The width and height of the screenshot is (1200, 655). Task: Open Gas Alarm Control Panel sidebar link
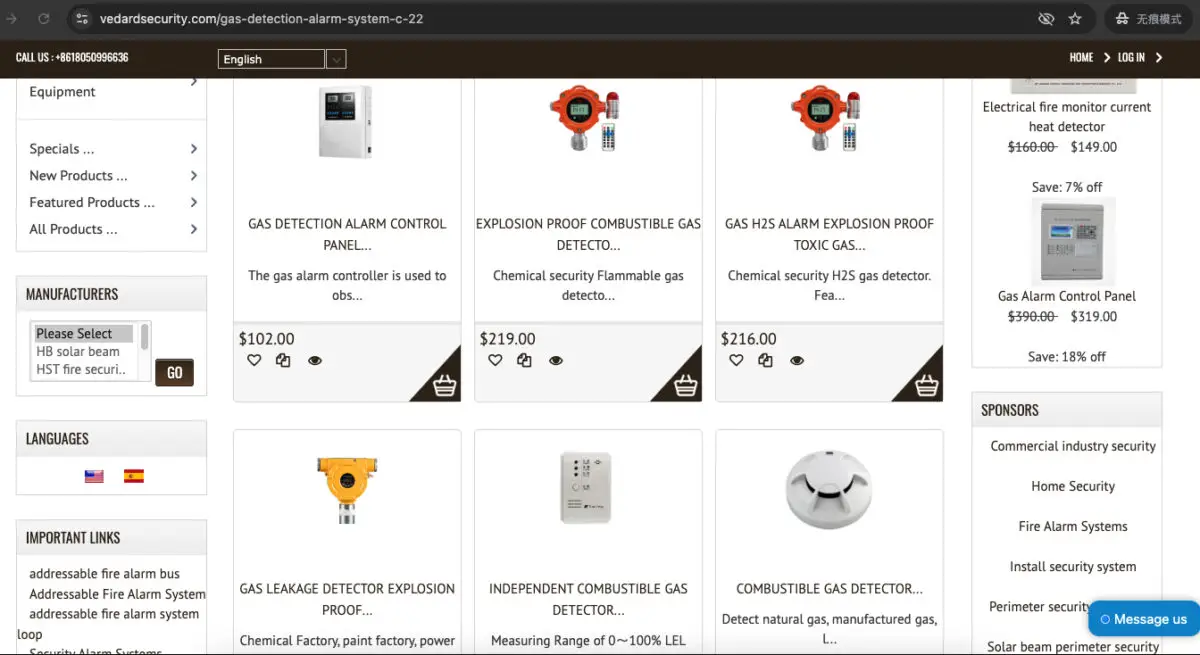point(1067,296)
